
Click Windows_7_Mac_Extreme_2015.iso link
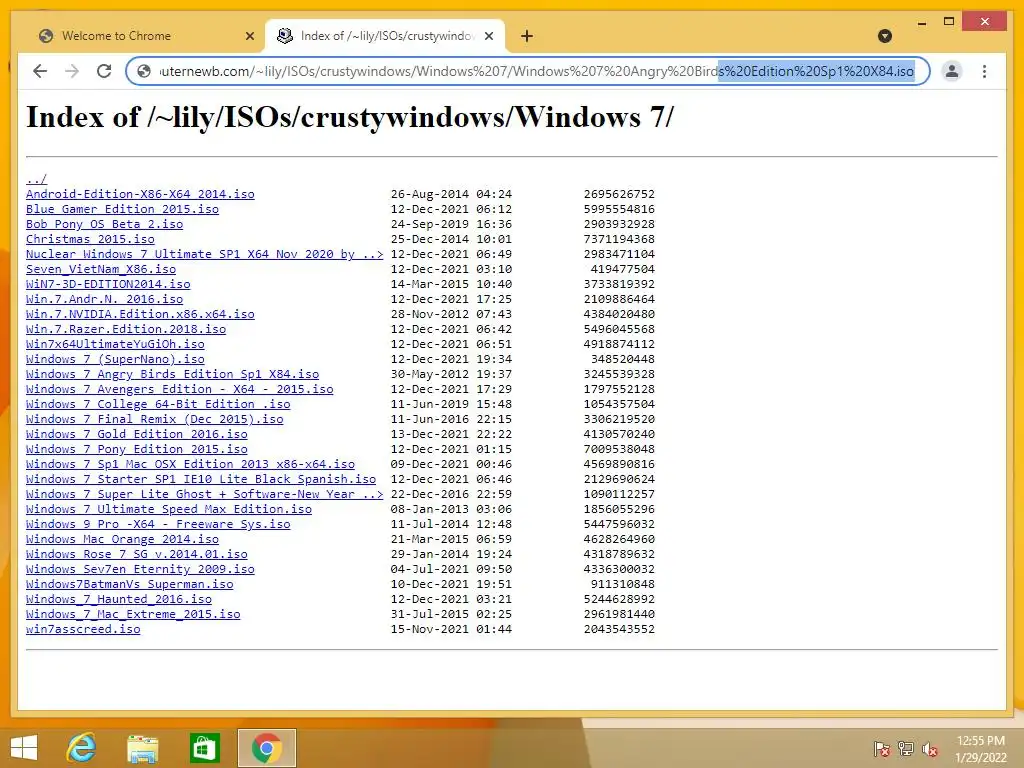133,615
